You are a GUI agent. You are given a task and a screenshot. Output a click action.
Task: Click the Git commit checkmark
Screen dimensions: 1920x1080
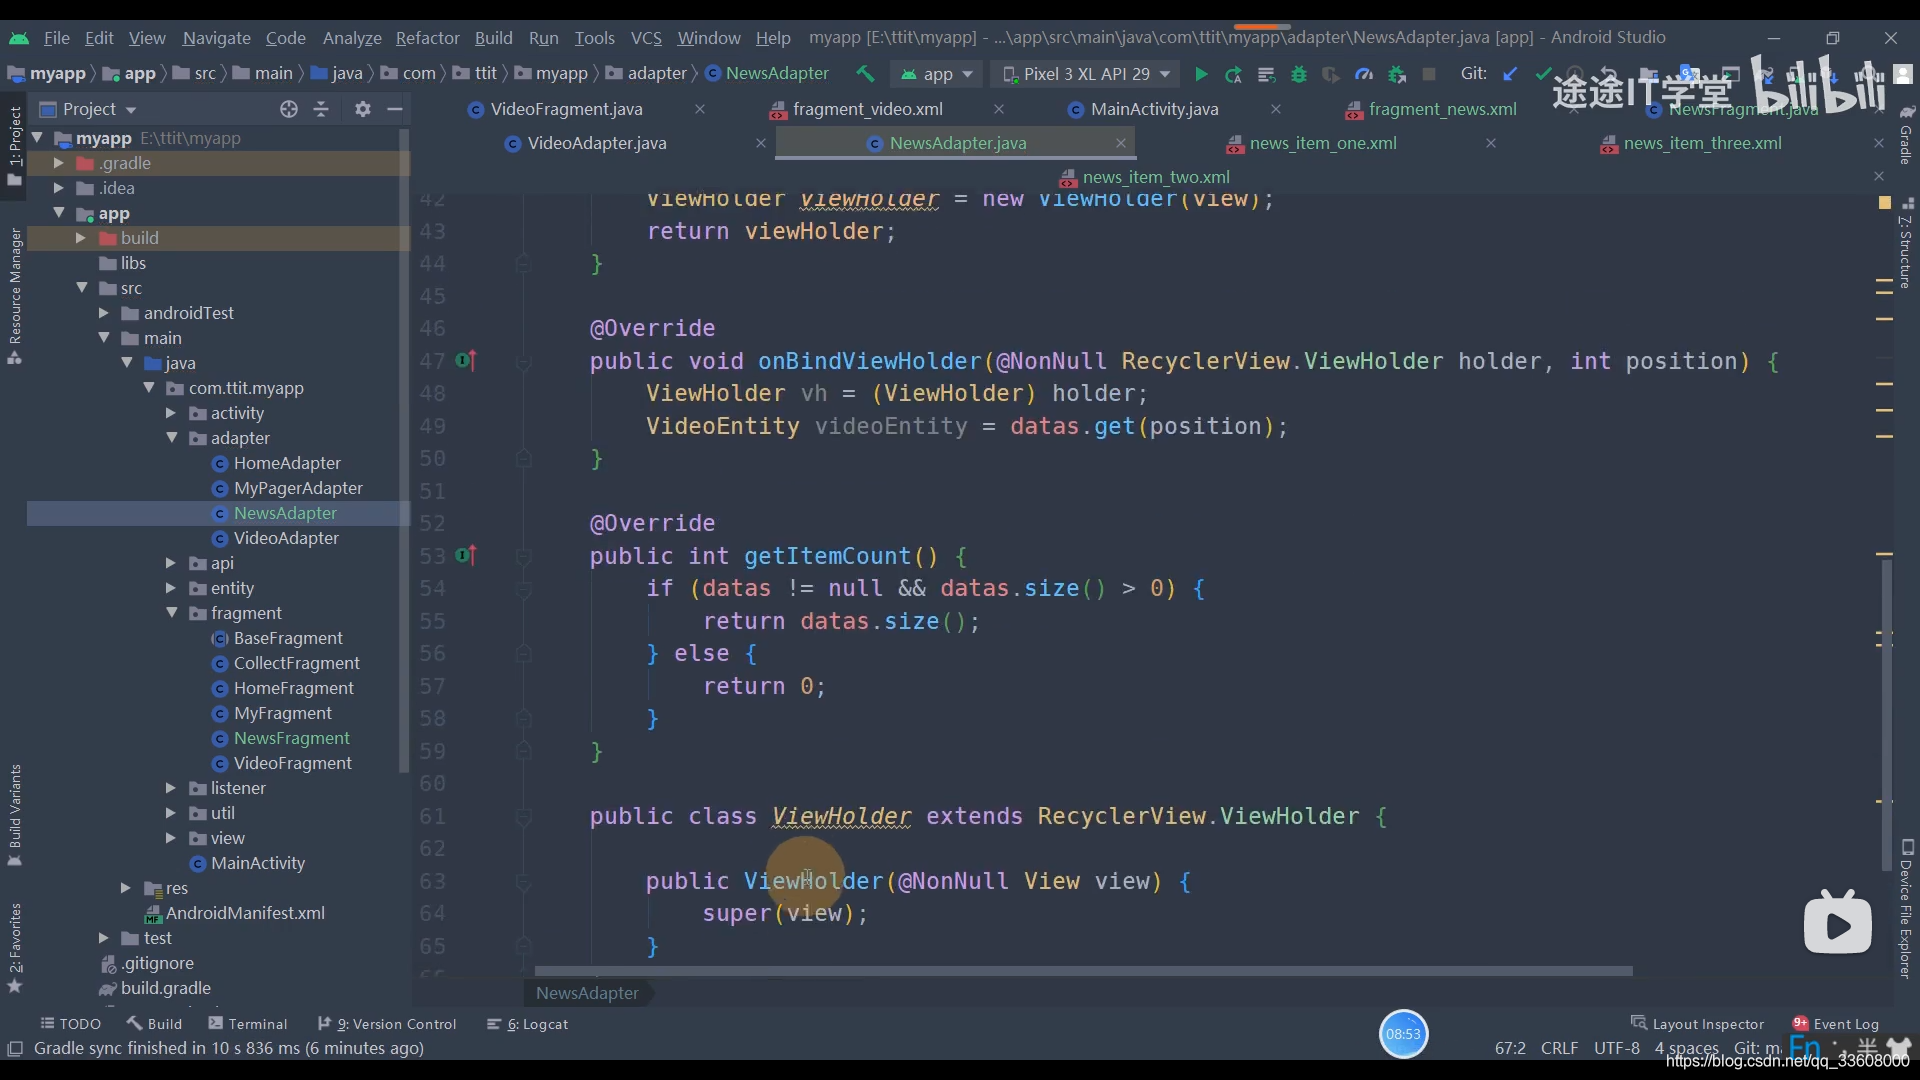1543,74
